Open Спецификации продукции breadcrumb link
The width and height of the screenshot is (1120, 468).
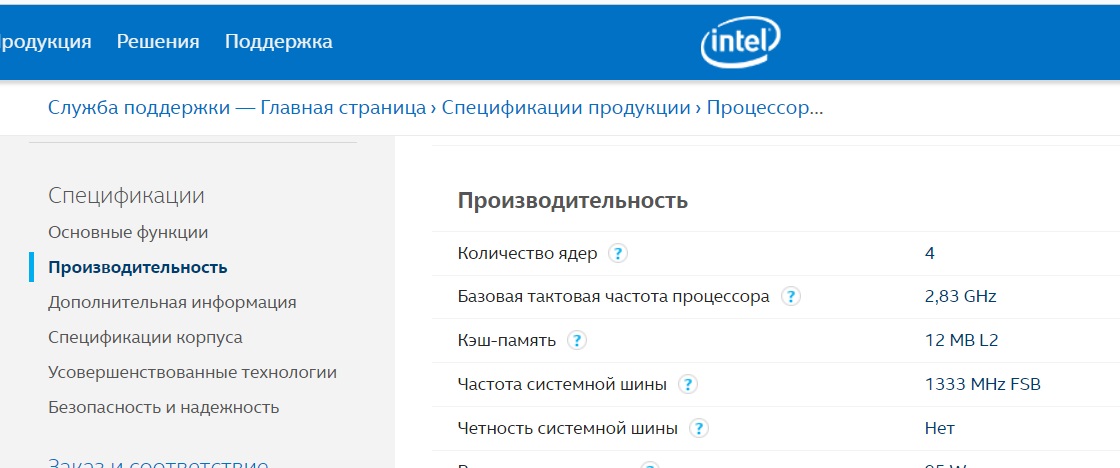[x=566, y=108]
